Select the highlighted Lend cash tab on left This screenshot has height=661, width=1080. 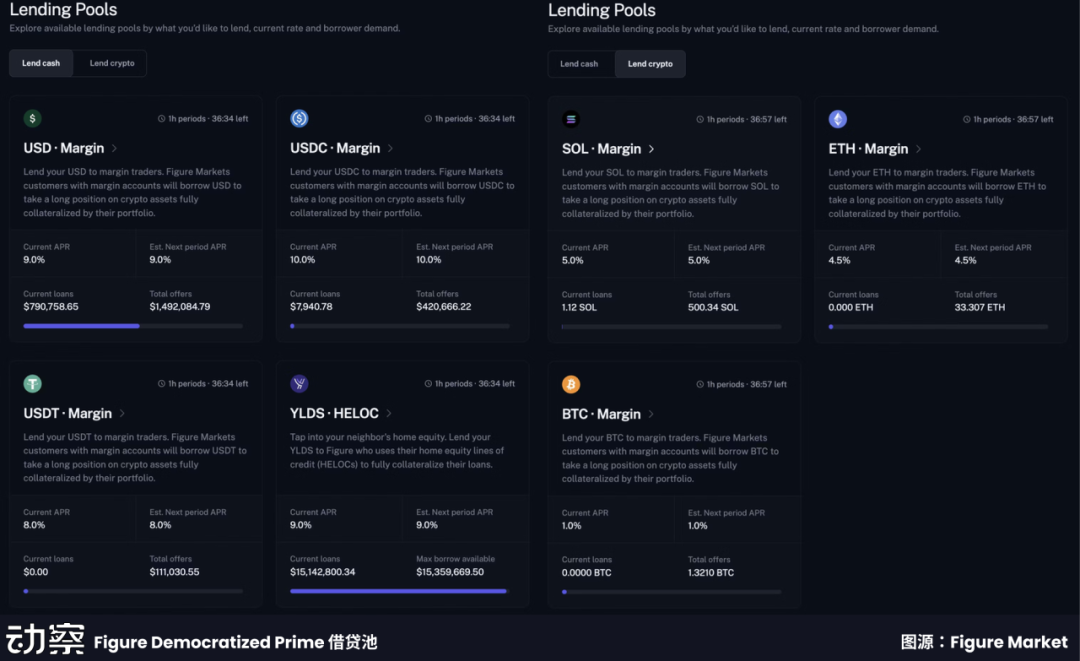point(41,63)
